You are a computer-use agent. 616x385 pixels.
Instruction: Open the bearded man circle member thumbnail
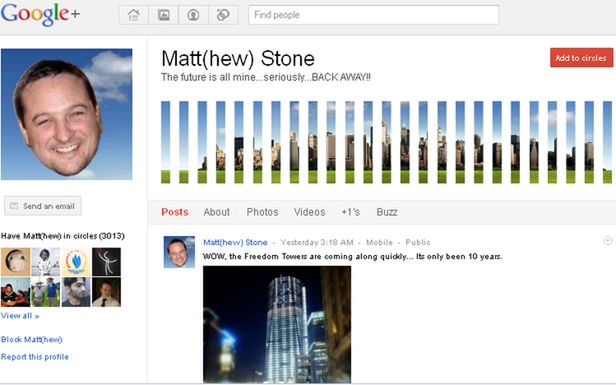[76, 292]
